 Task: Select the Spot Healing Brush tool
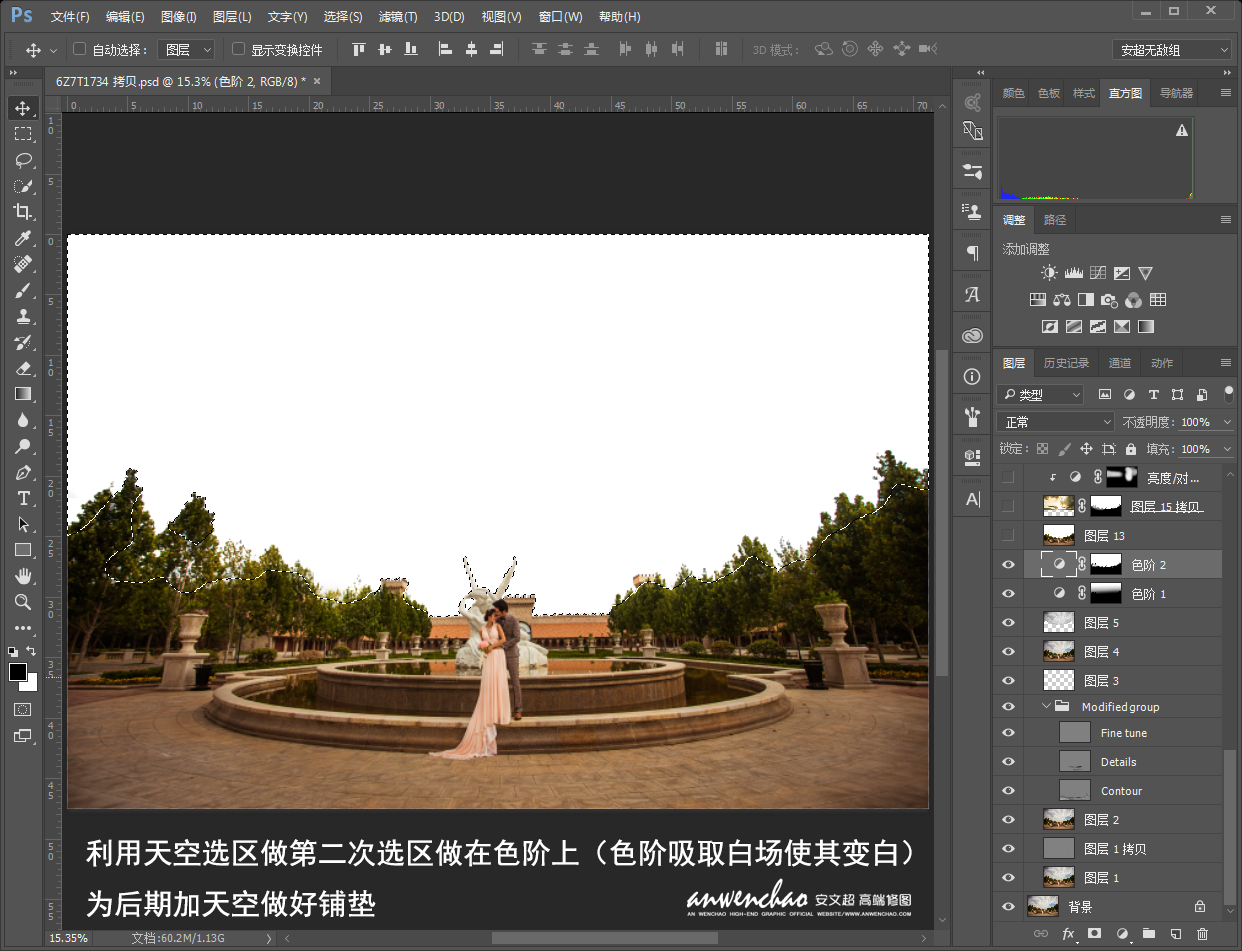click(23, 264)
